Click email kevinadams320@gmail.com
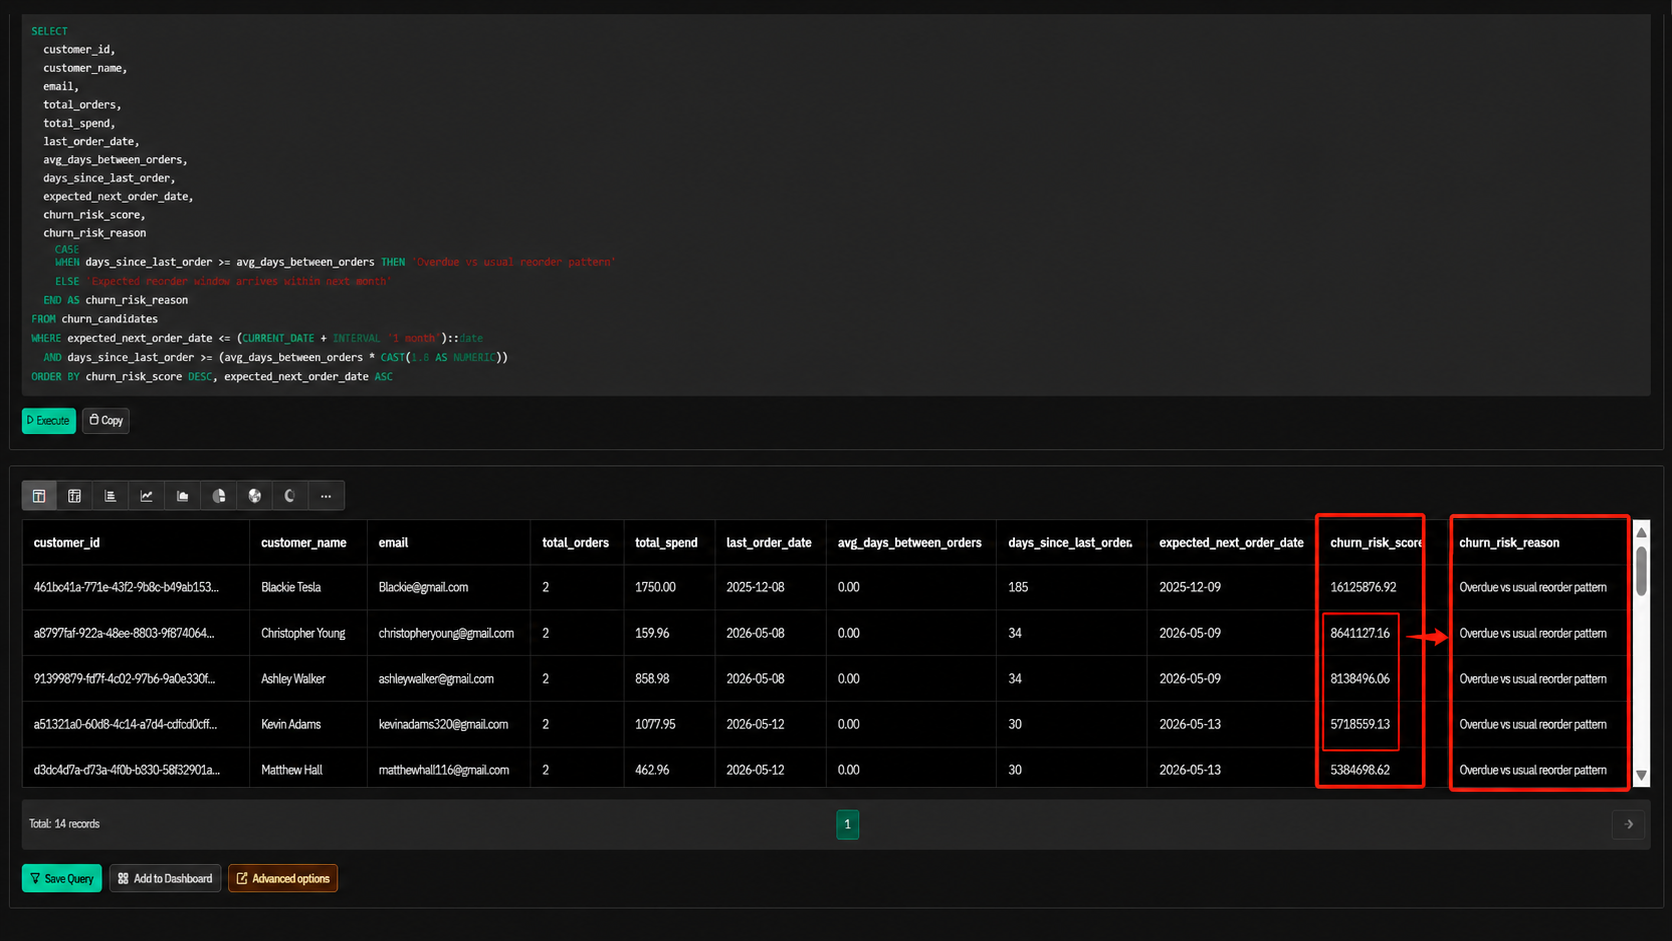Screen dimensions: 1672x941 coord(443,725)
